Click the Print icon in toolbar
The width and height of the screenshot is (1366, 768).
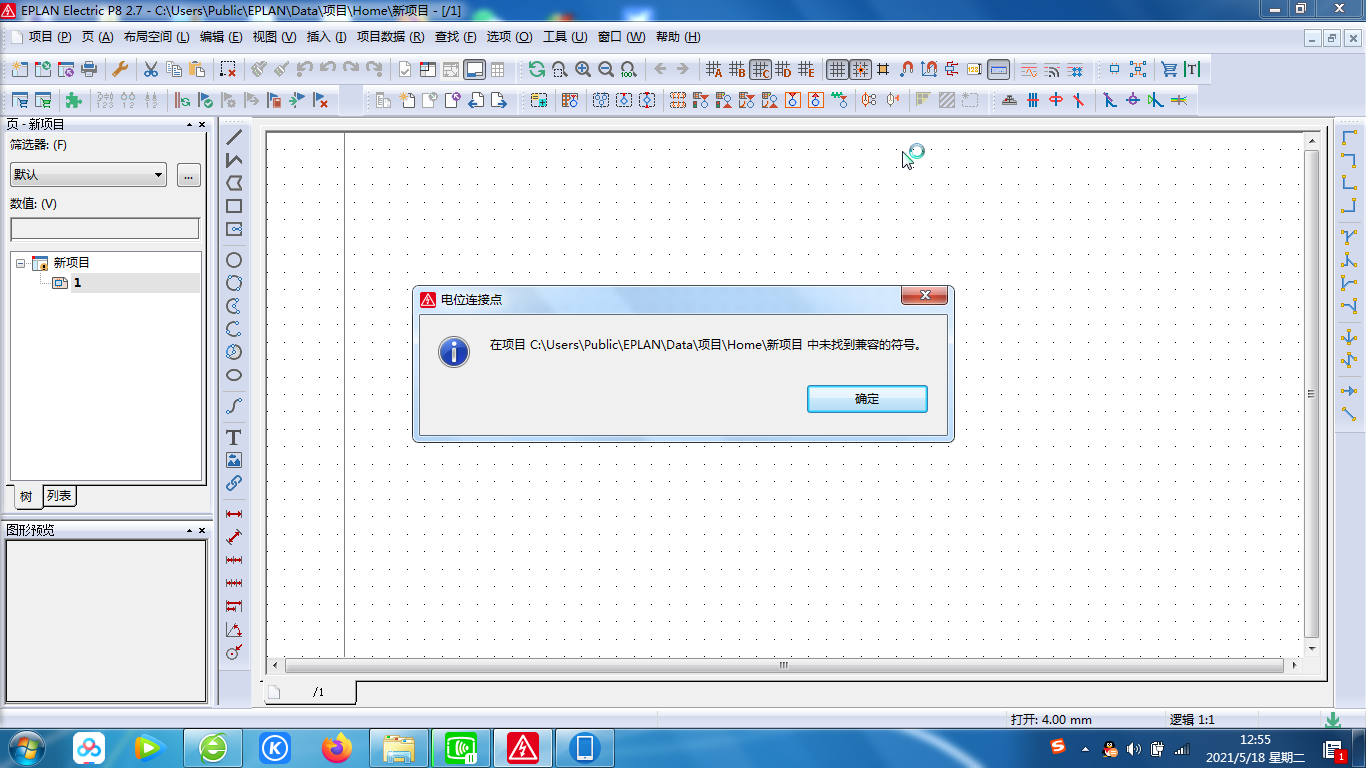pos(89,69)
